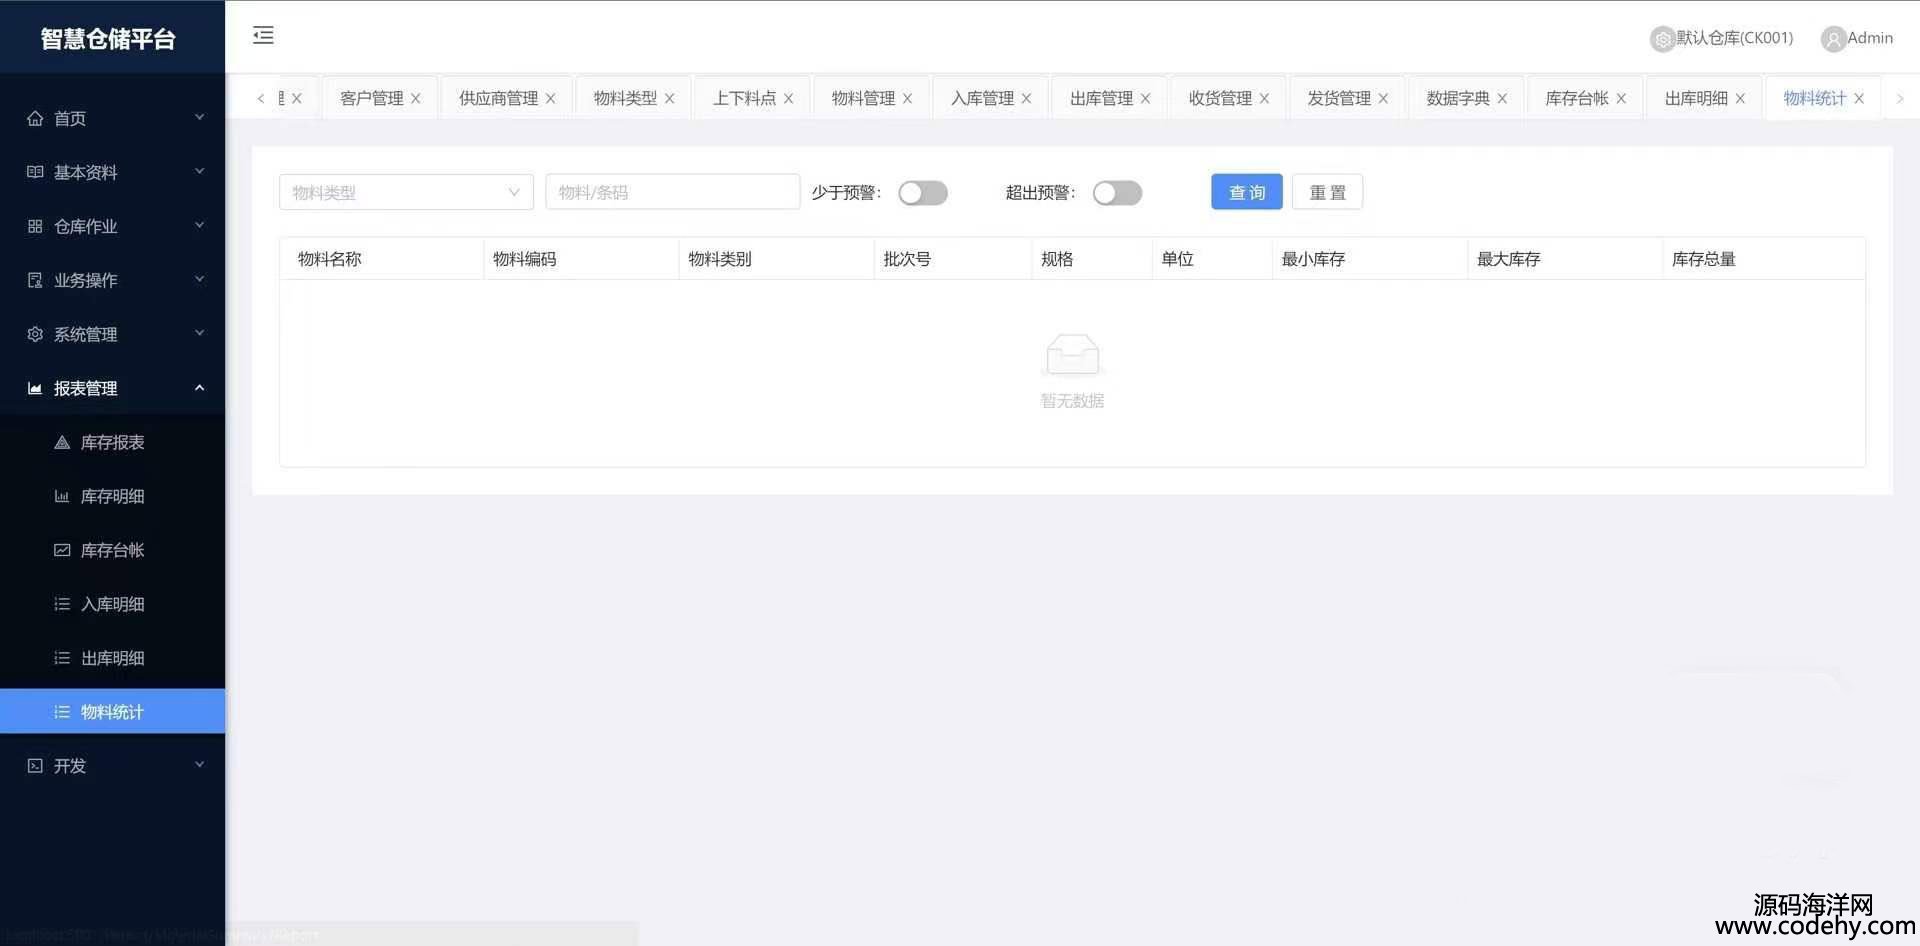Expand the 基本资料 menu chevron

pos(199,172)
